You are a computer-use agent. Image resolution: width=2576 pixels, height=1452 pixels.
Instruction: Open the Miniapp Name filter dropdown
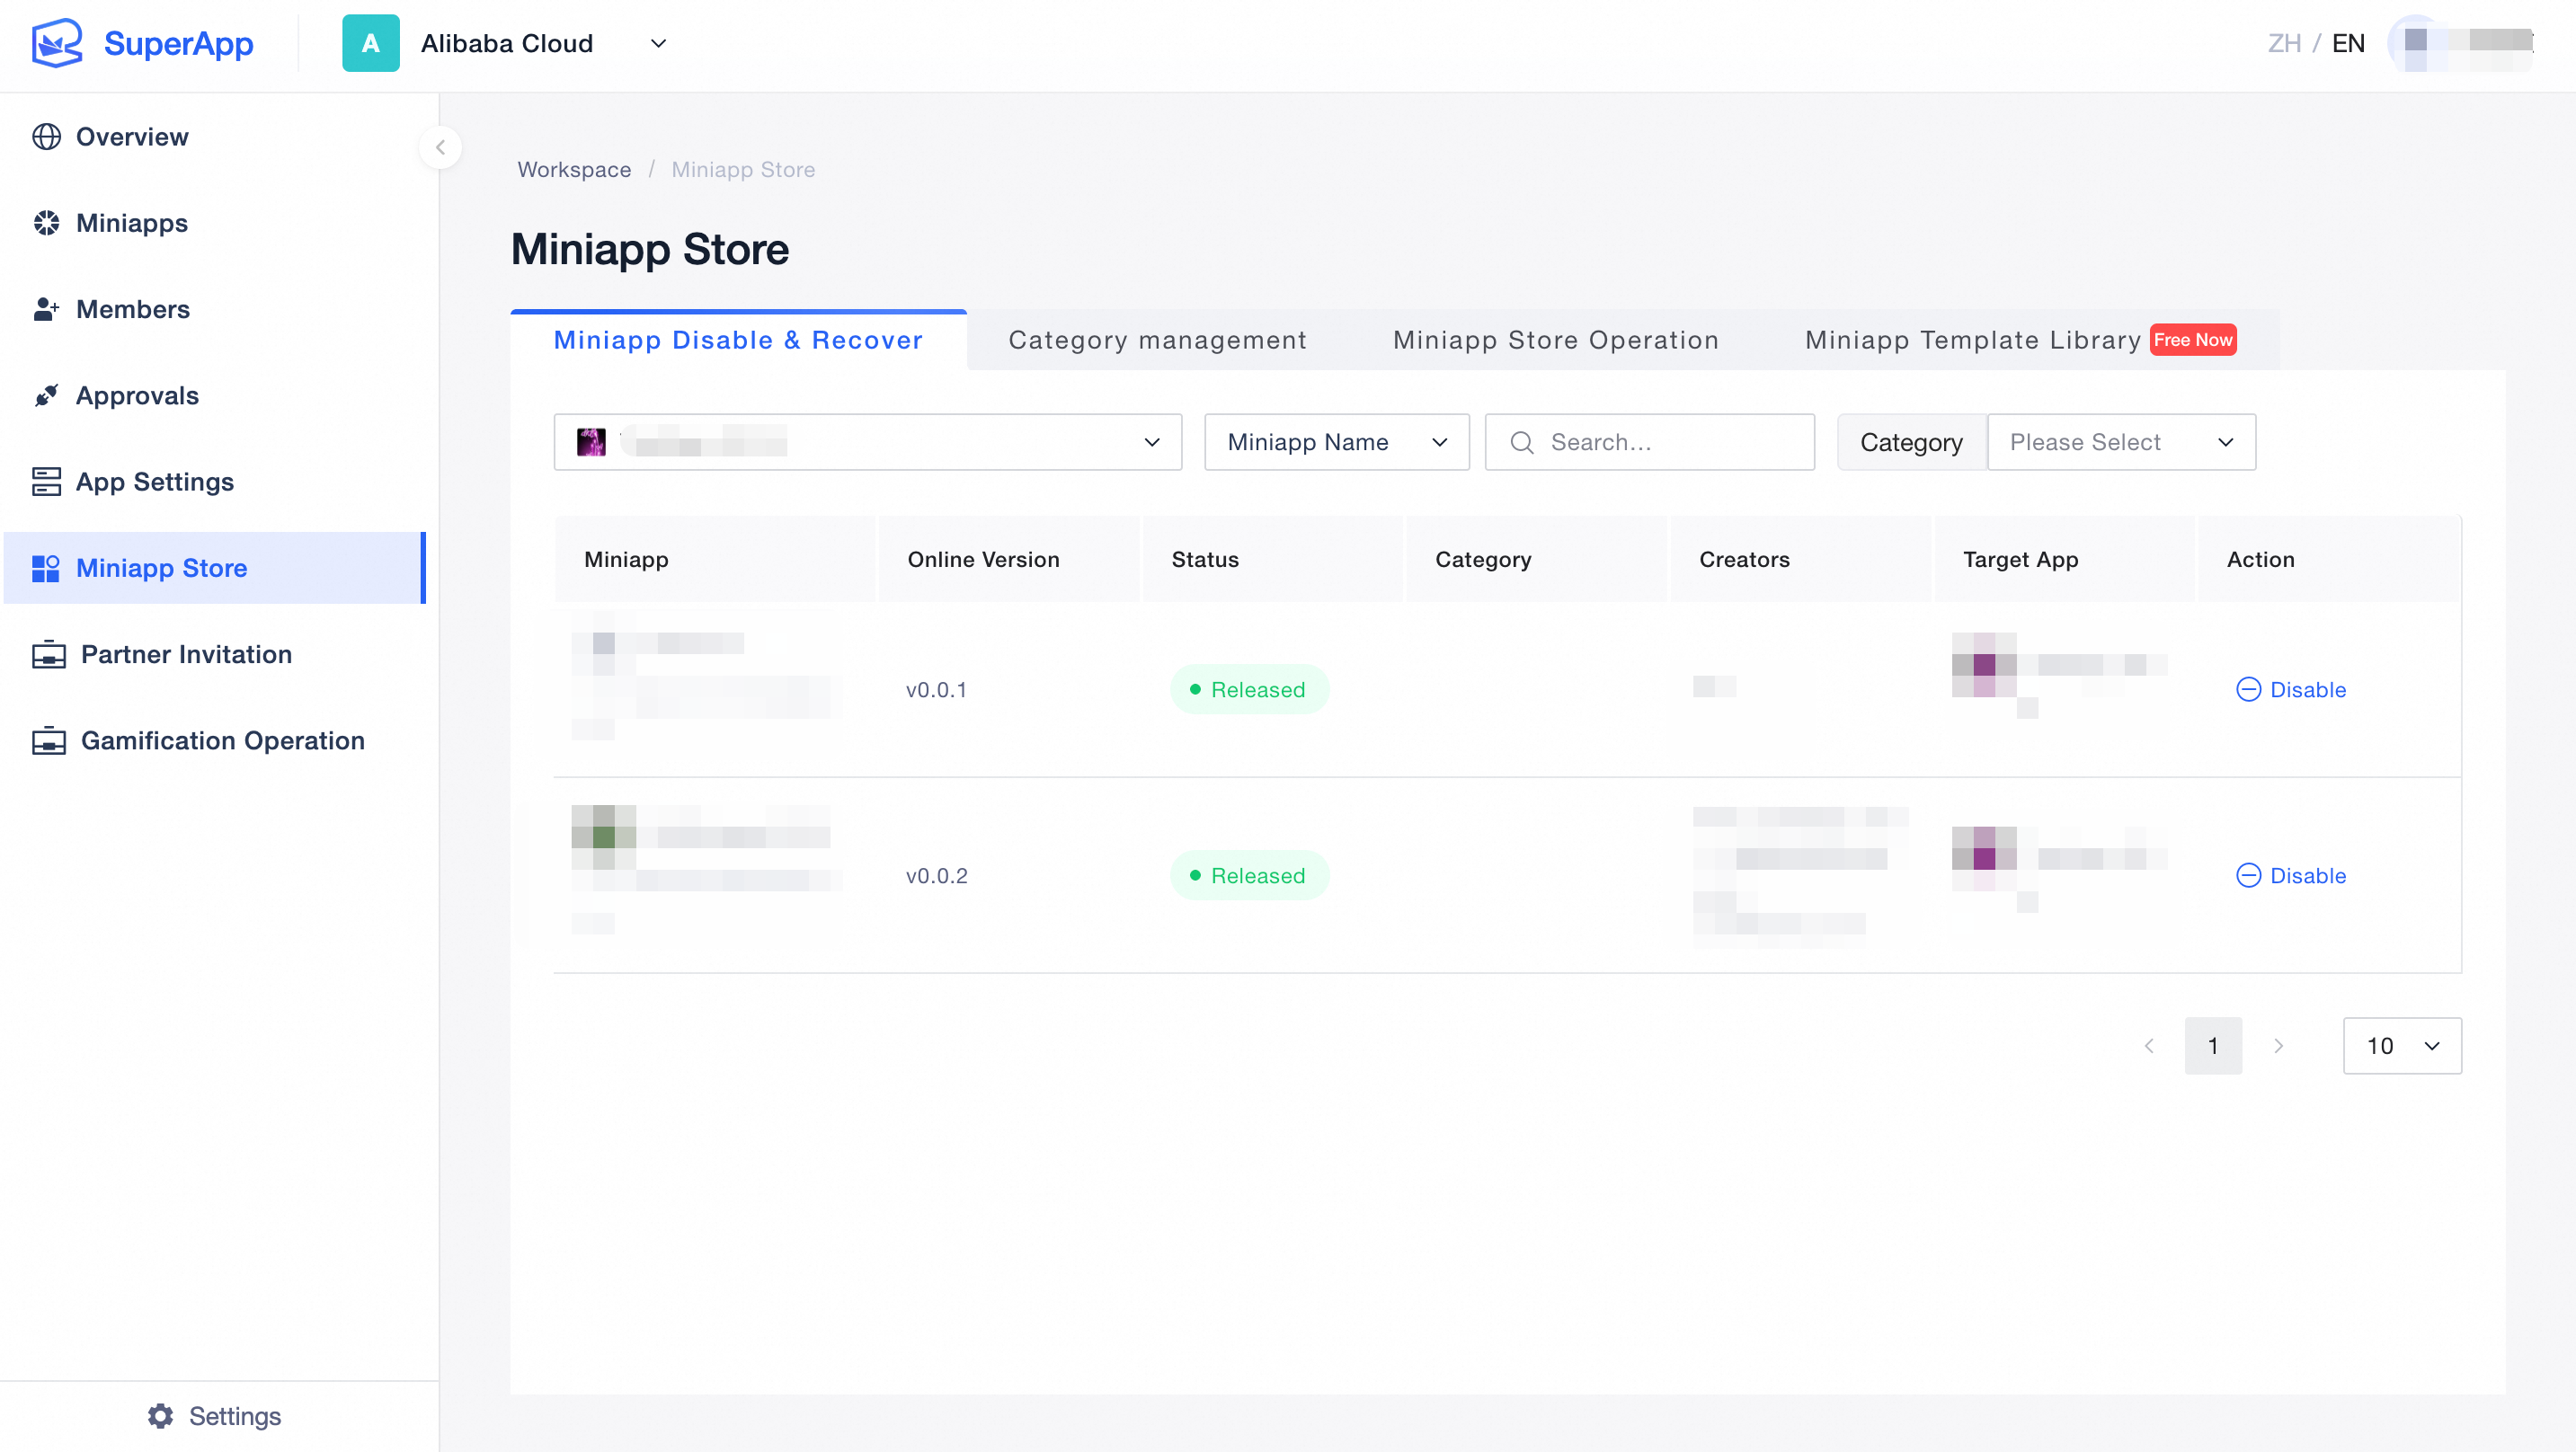point(1337,442)
